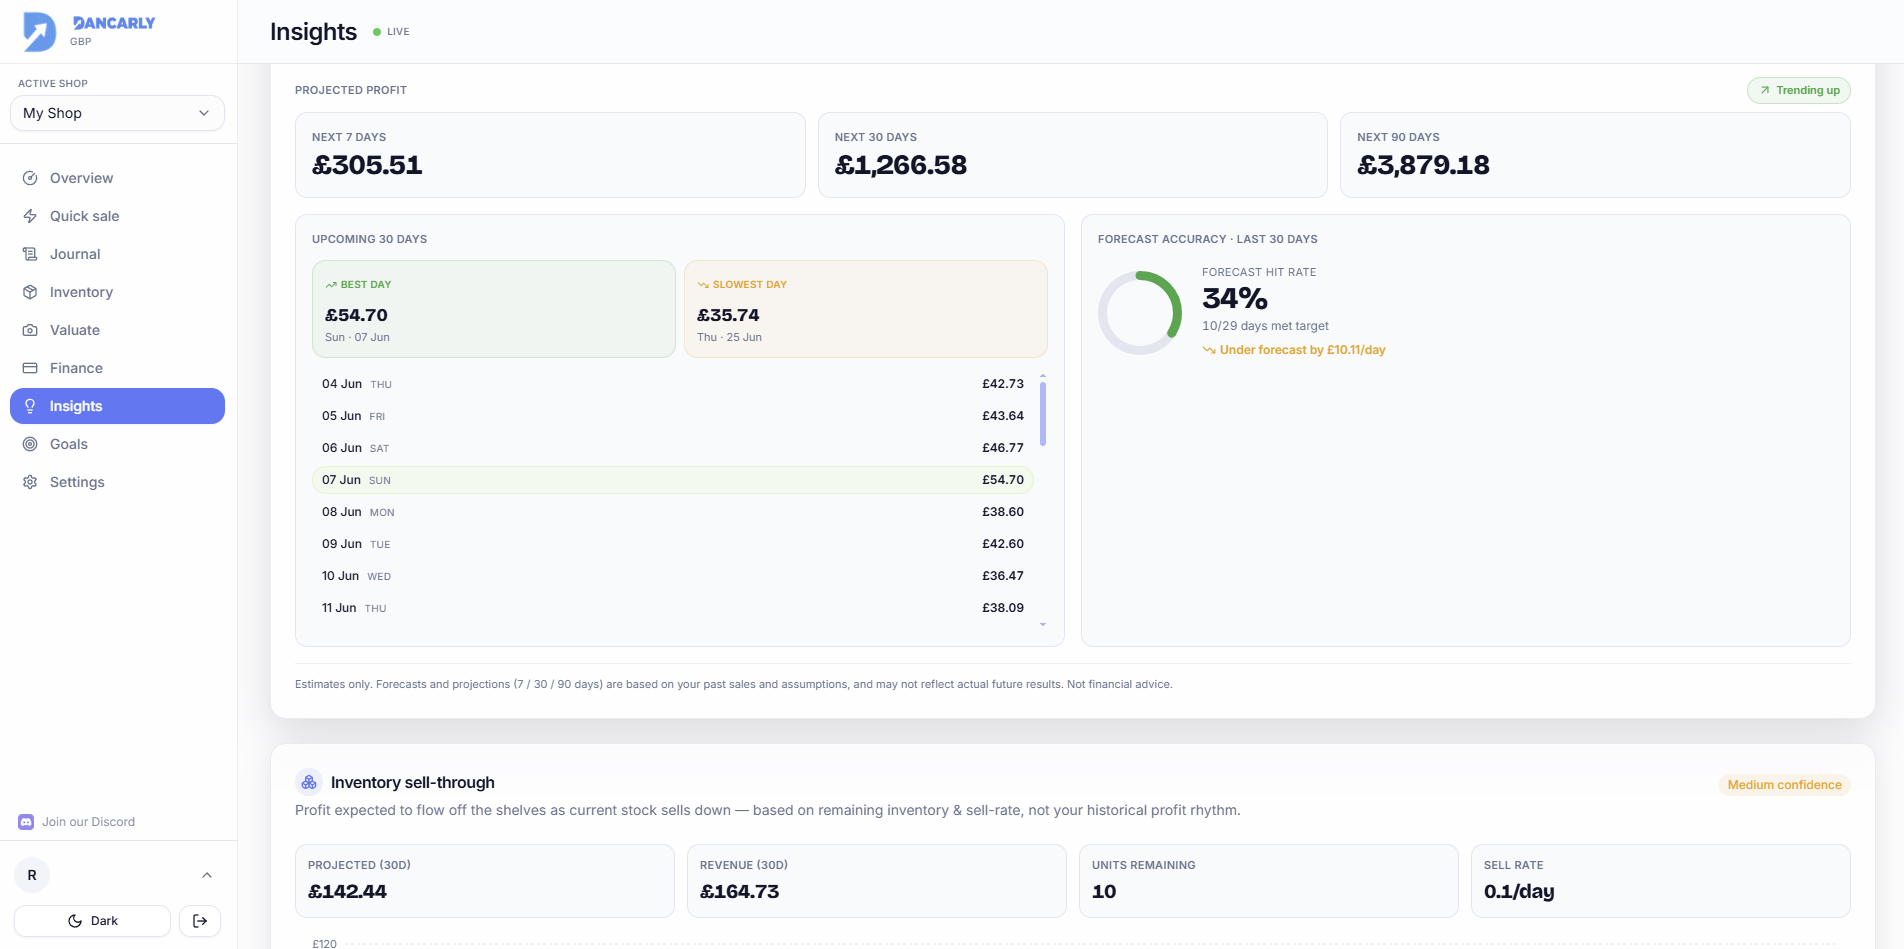Image resolution: width=1904 pixels, height=949 pixels.
Task: Switch to the Finance section
Action: 117,368
